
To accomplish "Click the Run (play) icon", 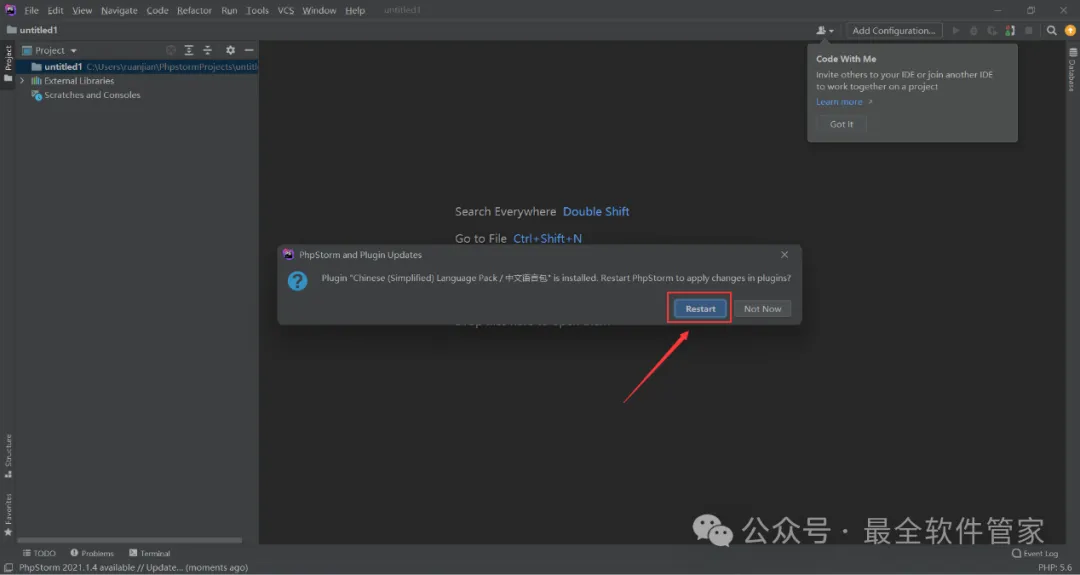I will [955, 30].
